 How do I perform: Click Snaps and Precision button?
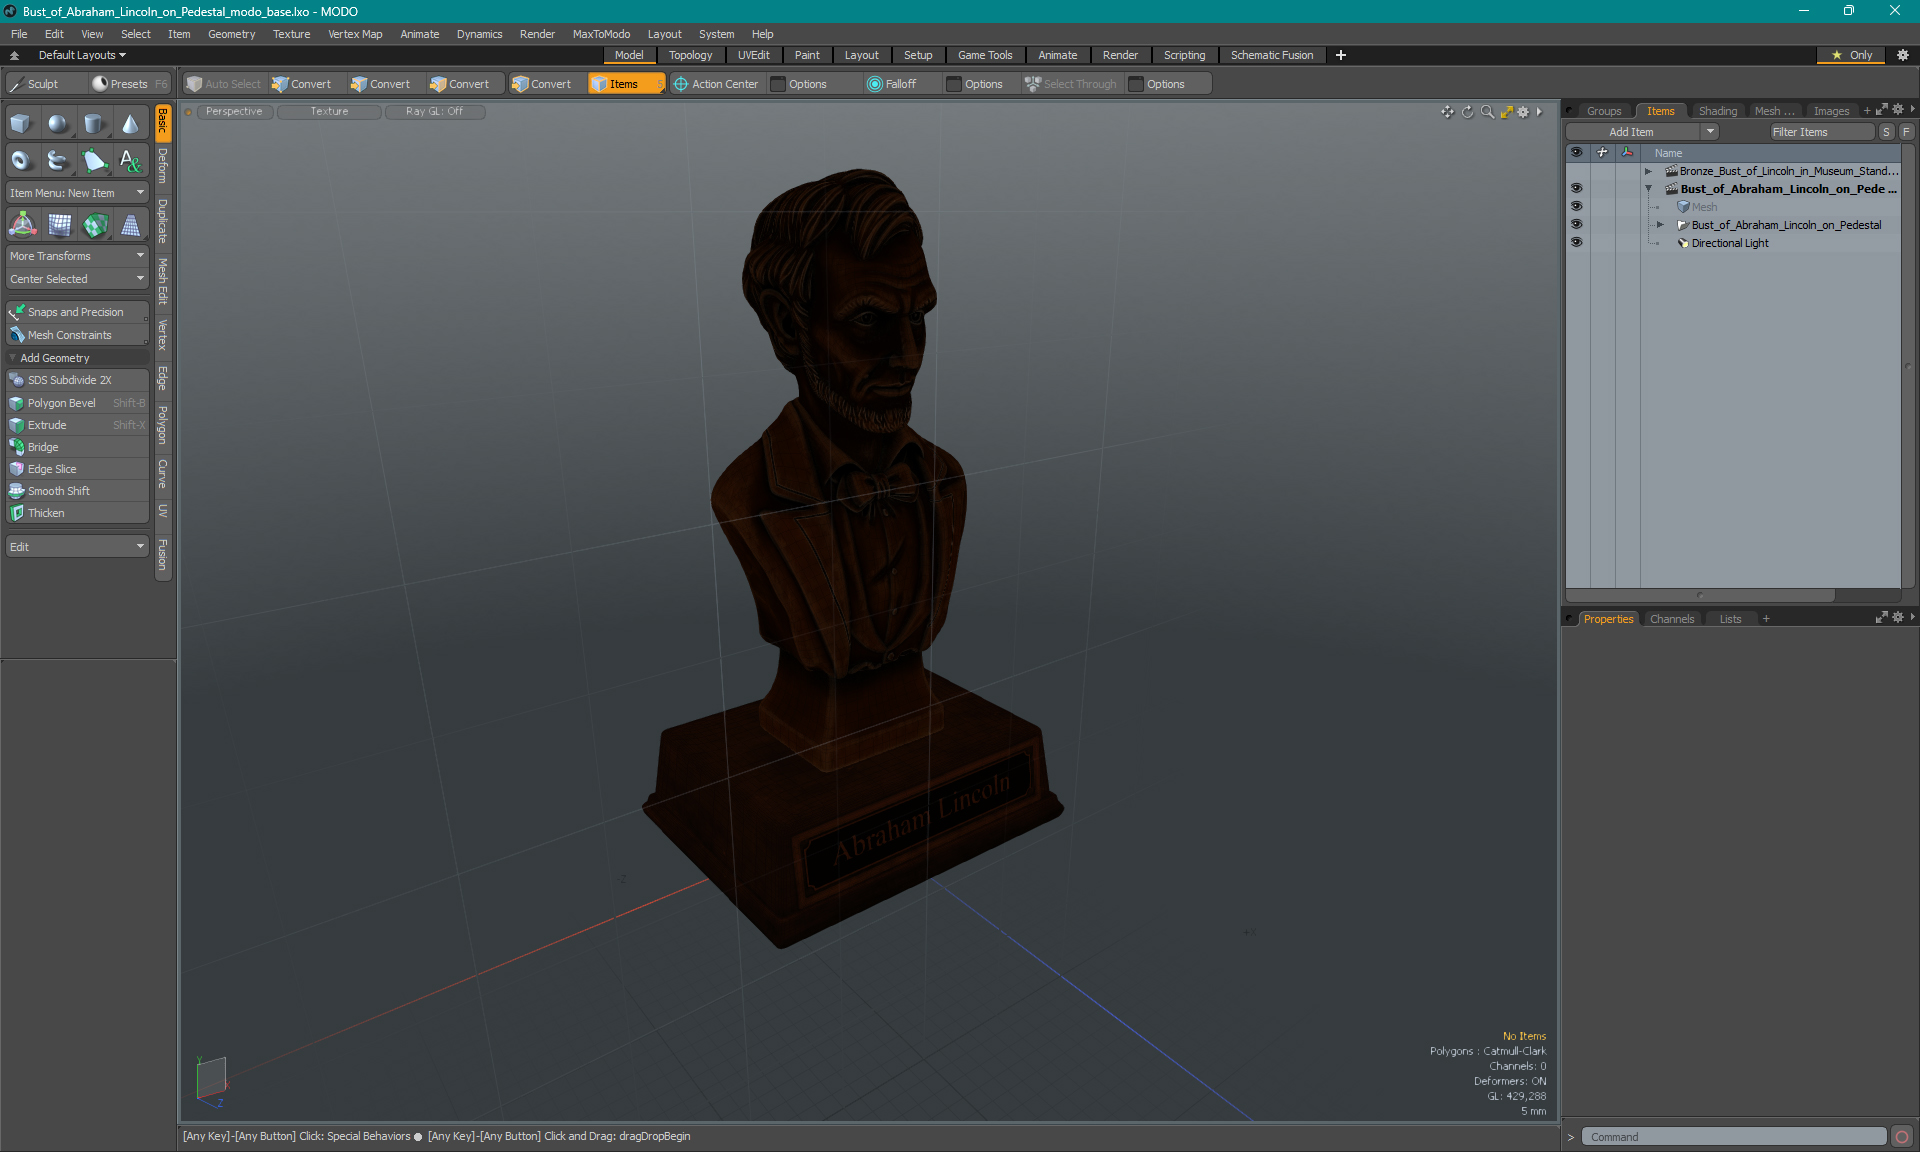[x=77, y=312]
